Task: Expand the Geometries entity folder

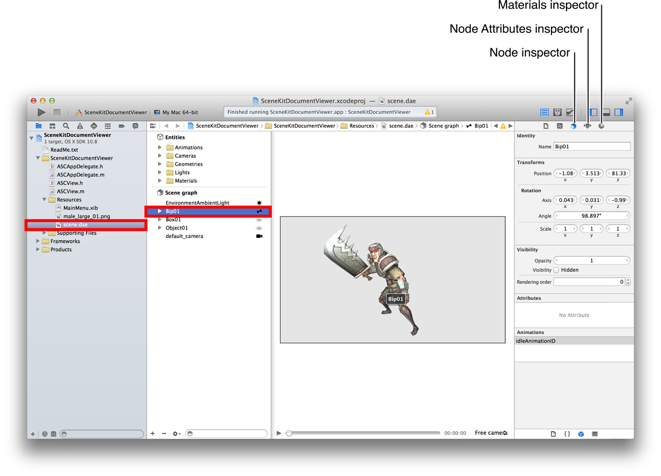Action: pos(160,164)
